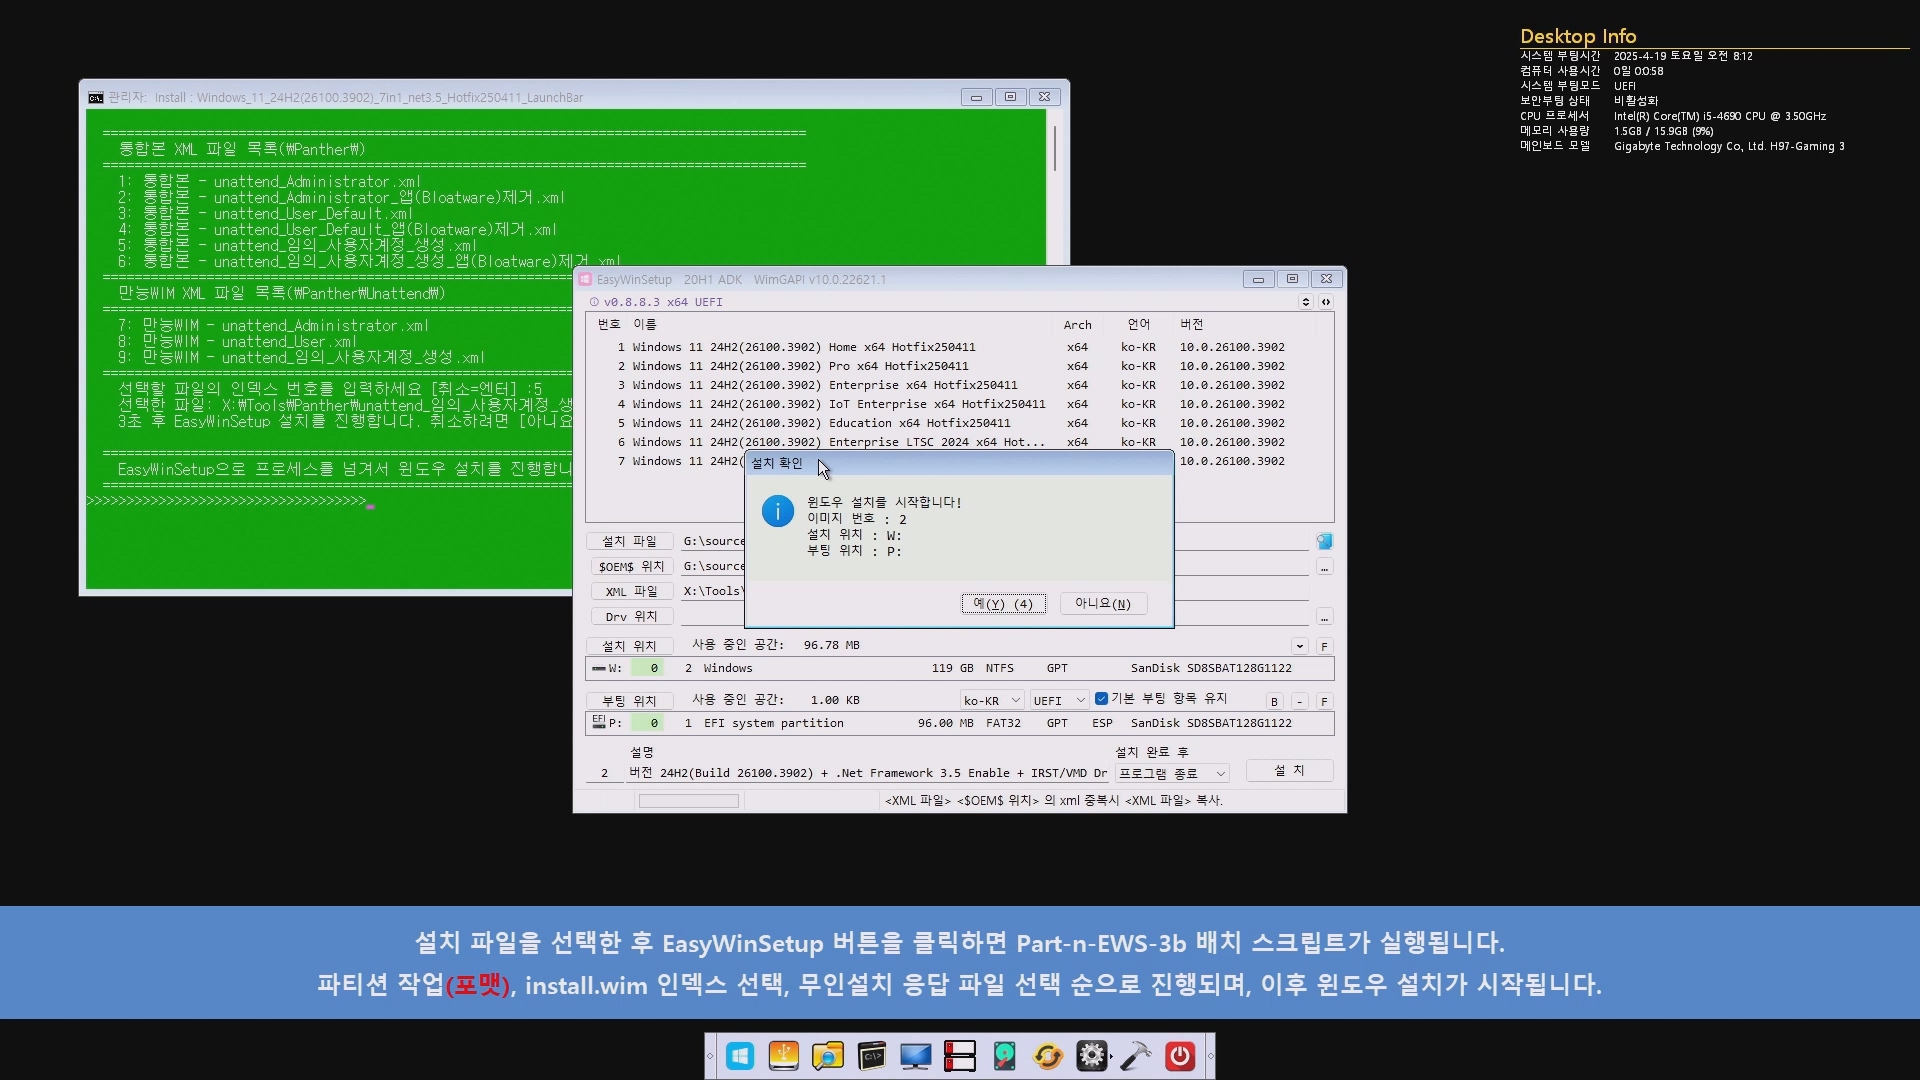Click the red power button dock icon

[x=1180, y=1056]
